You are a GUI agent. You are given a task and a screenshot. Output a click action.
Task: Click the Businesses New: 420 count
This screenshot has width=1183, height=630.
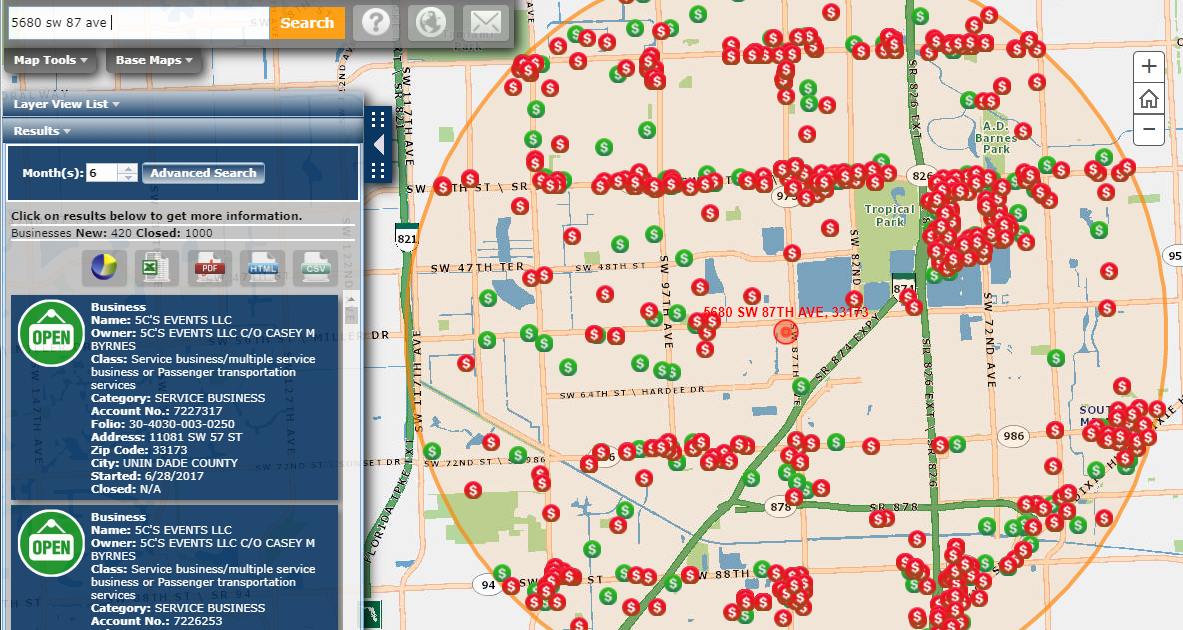click(x=72, y=233)
